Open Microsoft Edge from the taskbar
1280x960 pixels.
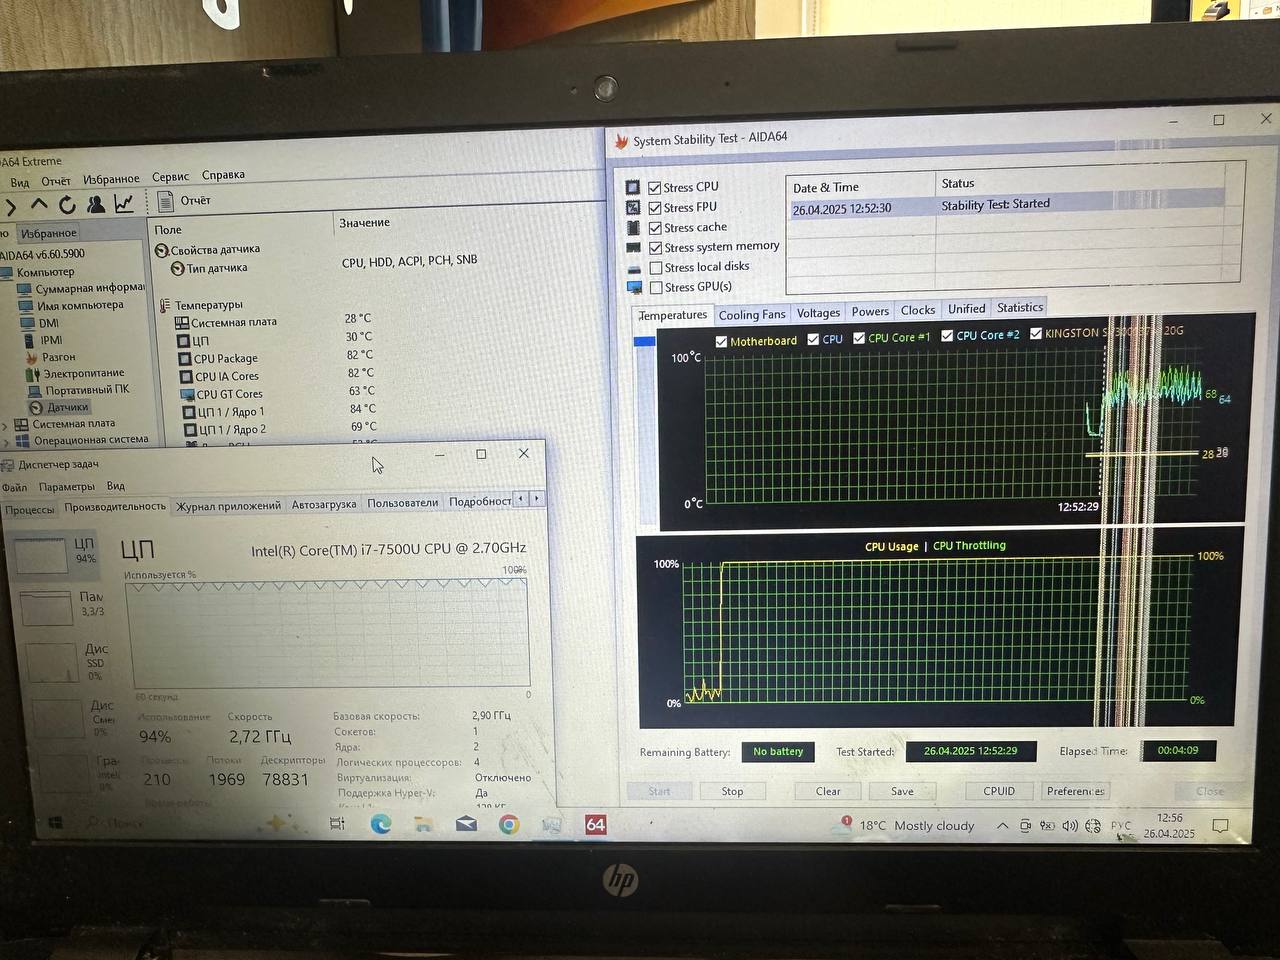click(381, 824)
